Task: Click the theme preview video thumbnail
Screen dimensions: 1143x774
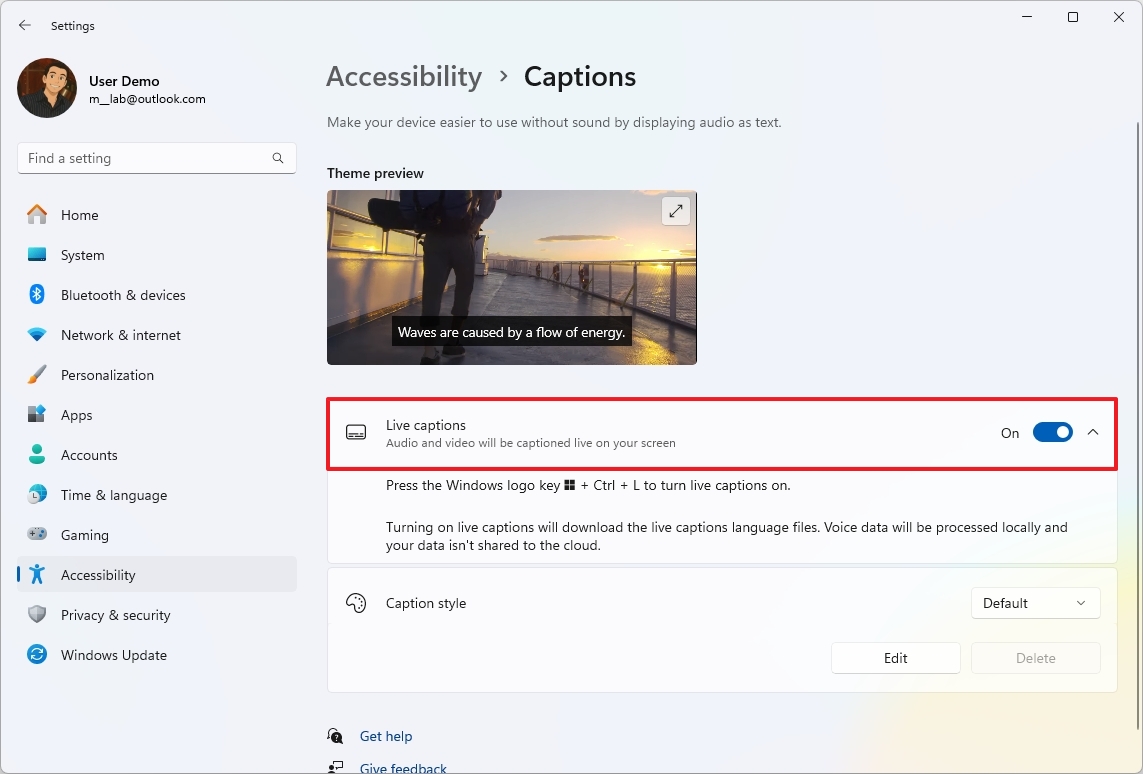Action: 511,278
